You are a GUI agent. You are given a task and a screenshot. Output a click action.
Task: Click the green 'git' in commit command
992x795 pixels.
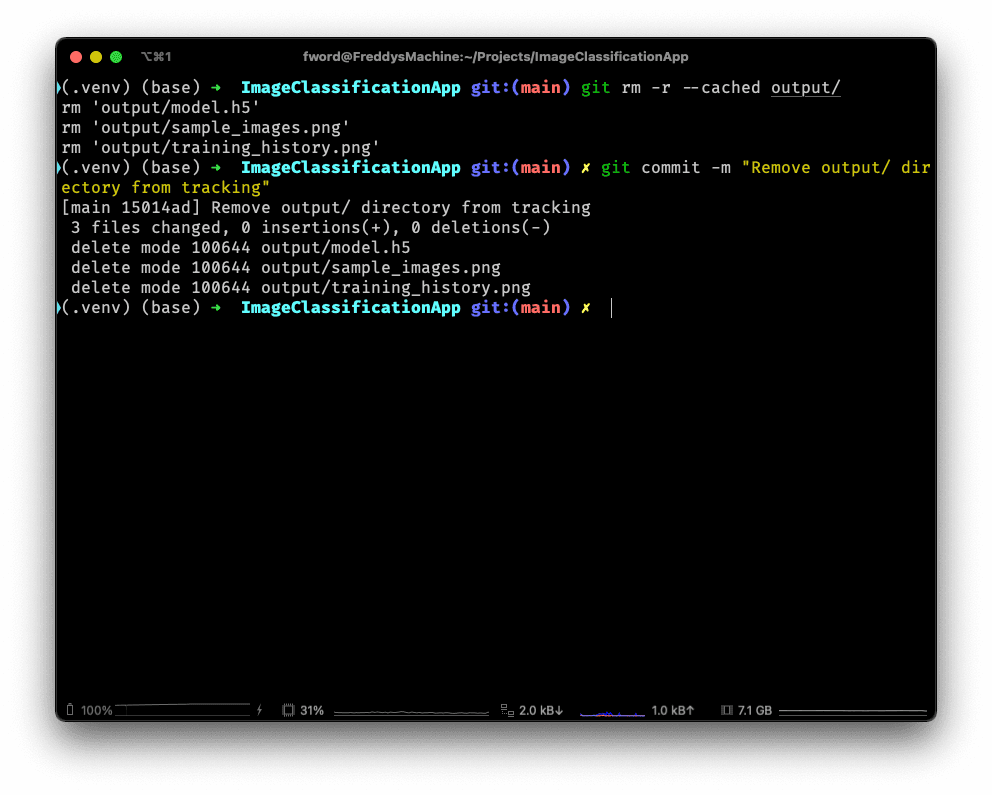[x=616, y=168]
